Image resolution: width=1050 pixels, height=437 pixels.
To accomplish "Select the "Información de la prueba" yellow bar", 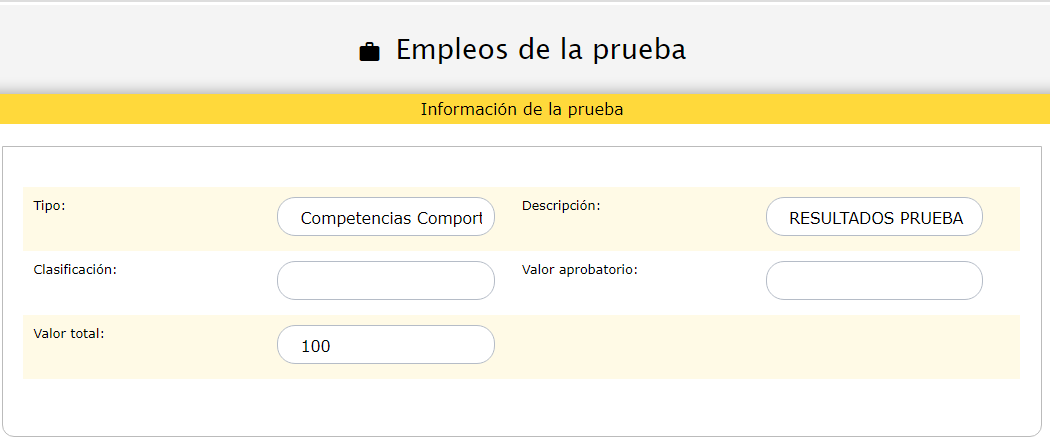I will coord(522,109).
